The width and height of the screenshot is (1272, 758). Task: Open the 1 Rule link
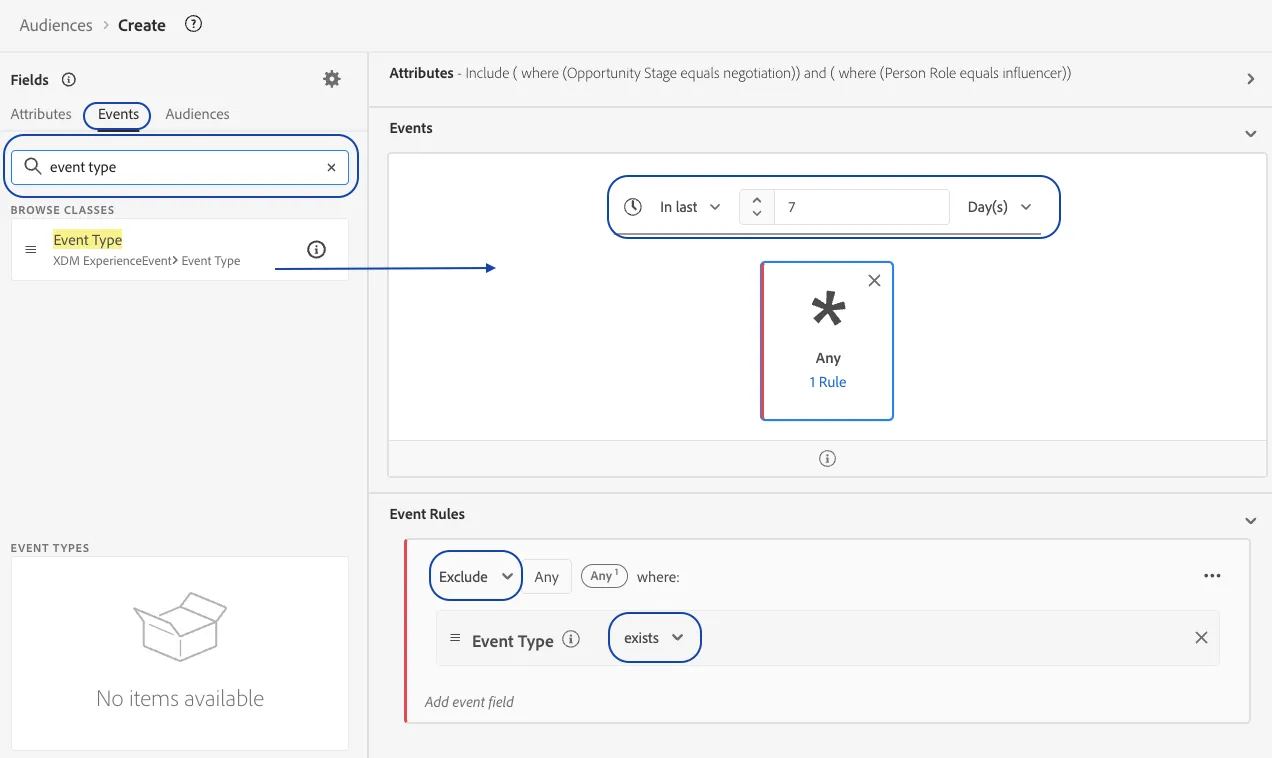(828, 382)
